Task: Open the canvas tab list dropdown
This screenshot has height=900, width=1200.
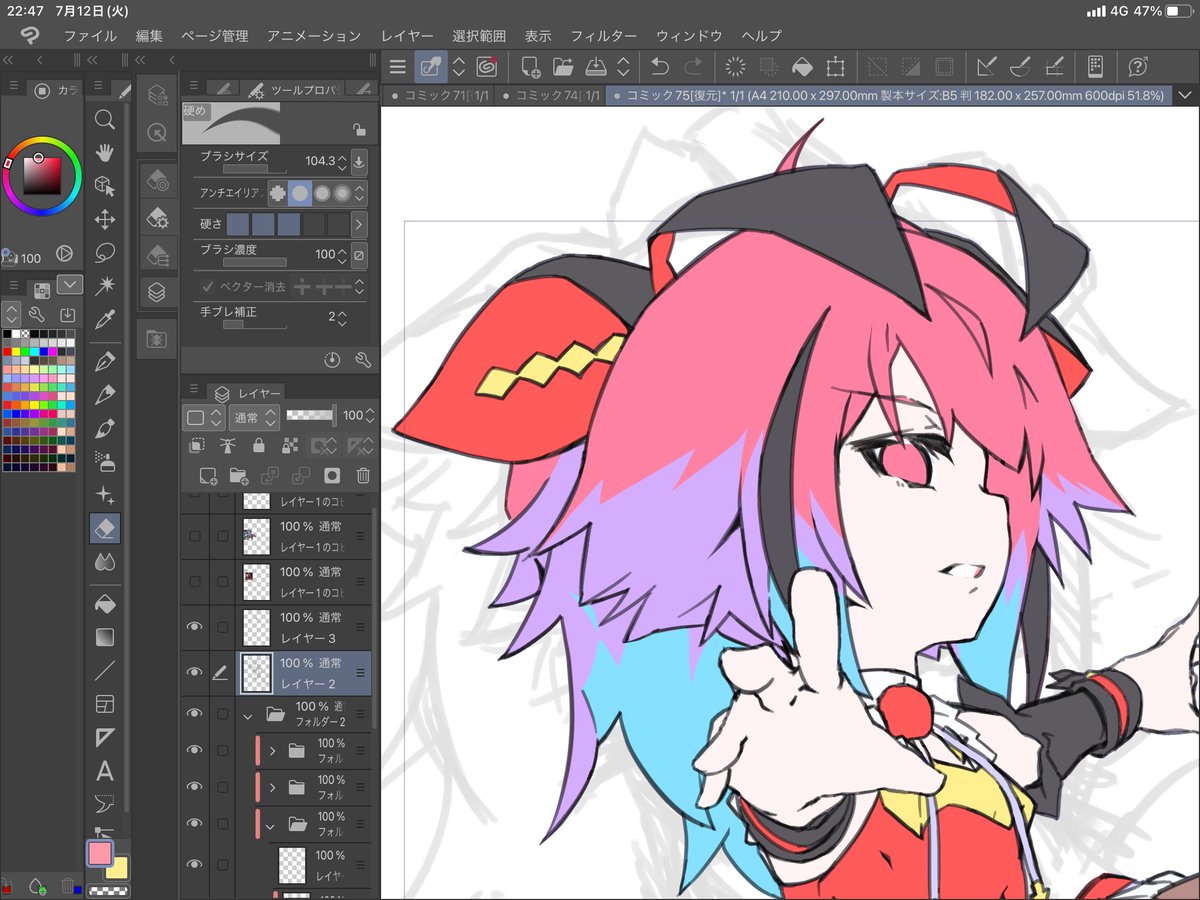Action: (1186, 95)
